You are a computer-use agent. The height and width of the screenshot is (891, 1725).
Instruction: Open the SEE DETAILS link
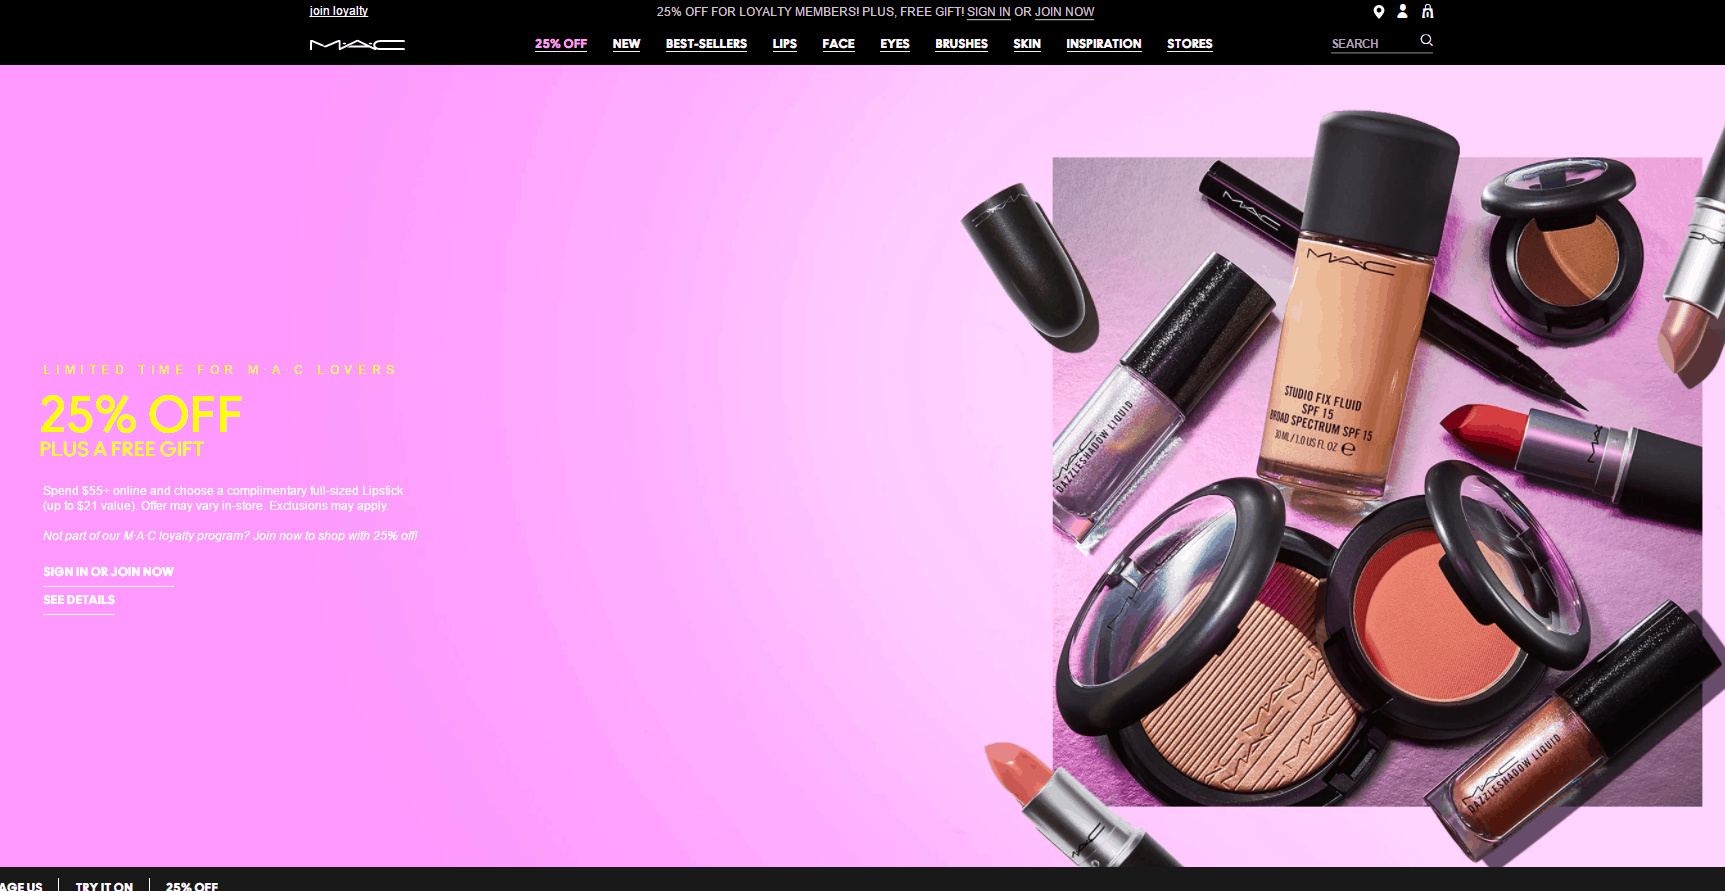click(79, 600)
